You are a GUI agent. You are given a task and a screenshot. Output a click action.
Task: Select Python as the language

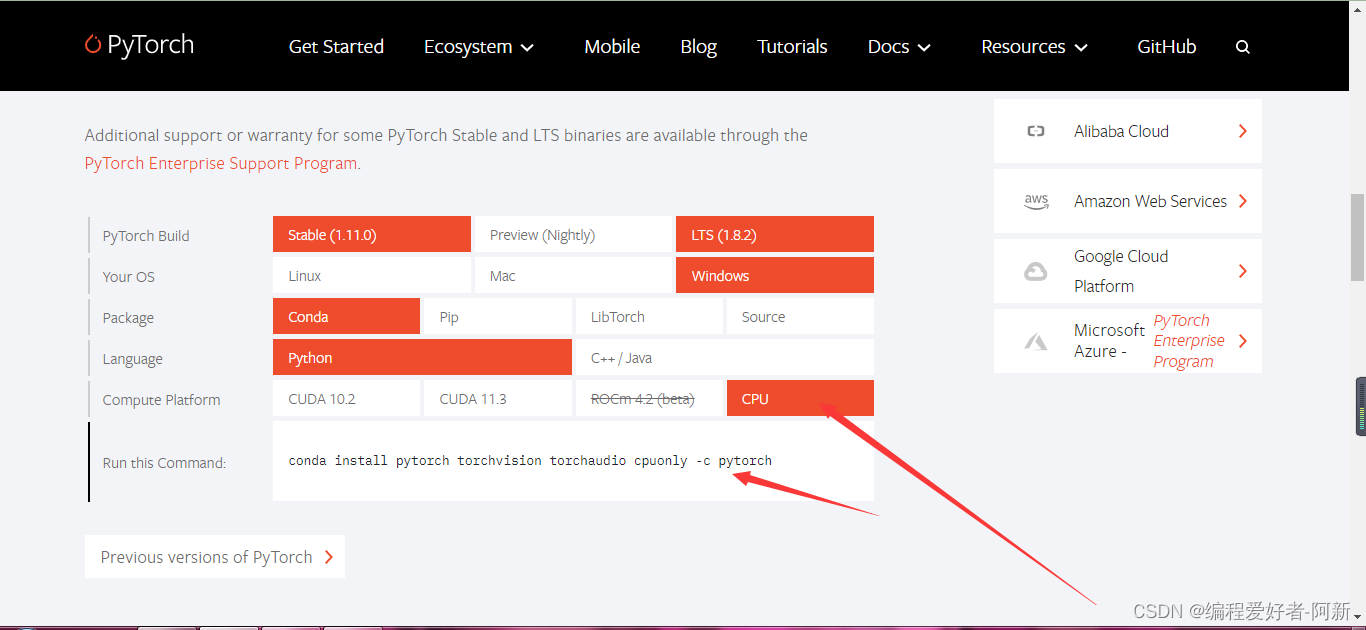click(422, 358)
